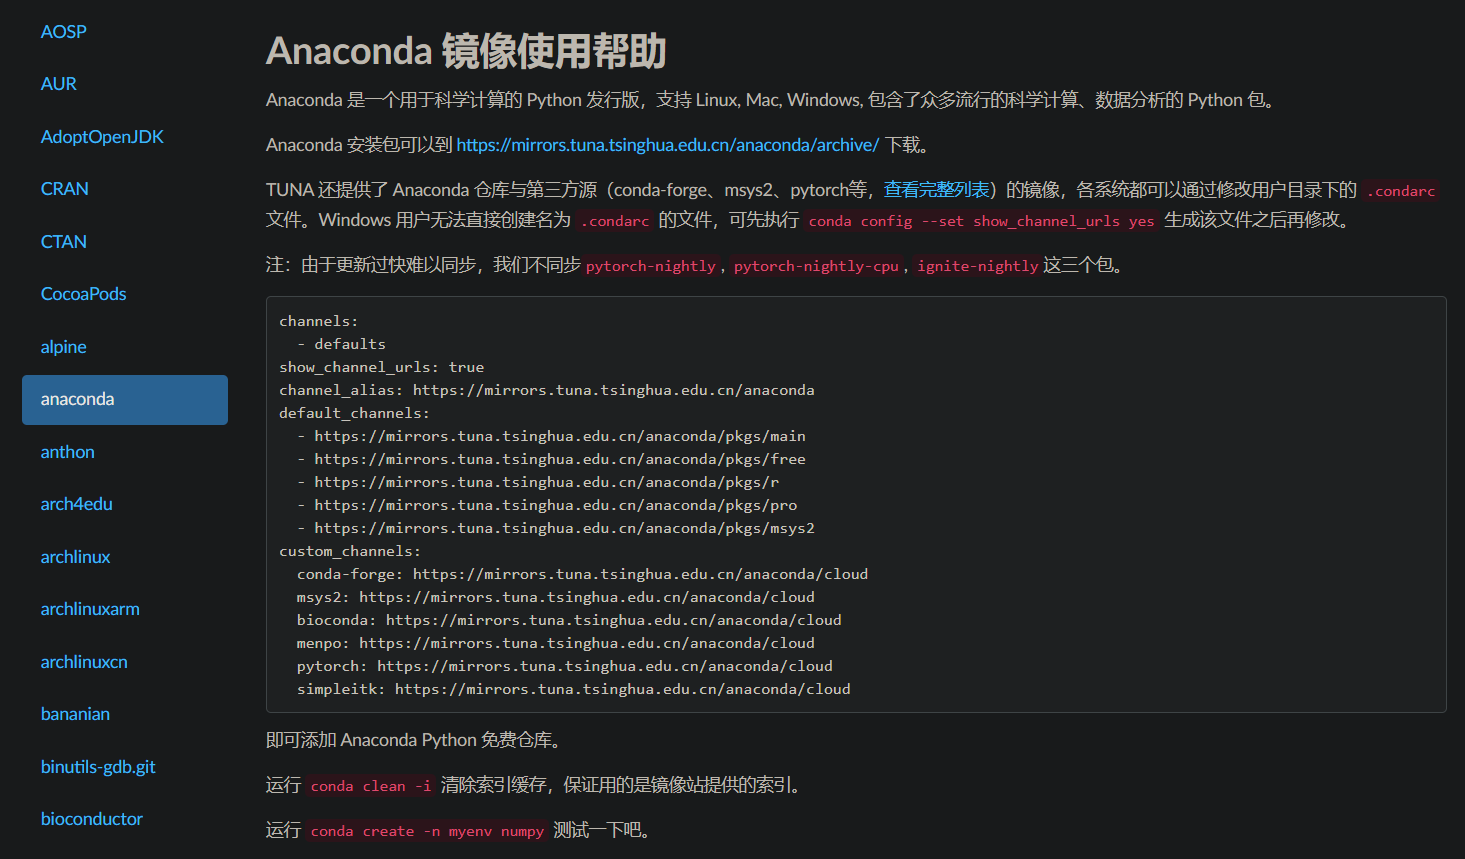Image resolution: width=1465 pixels, height=859 pixels.
Task: Click the default_channels: line
Action: (x=354, y=413)
